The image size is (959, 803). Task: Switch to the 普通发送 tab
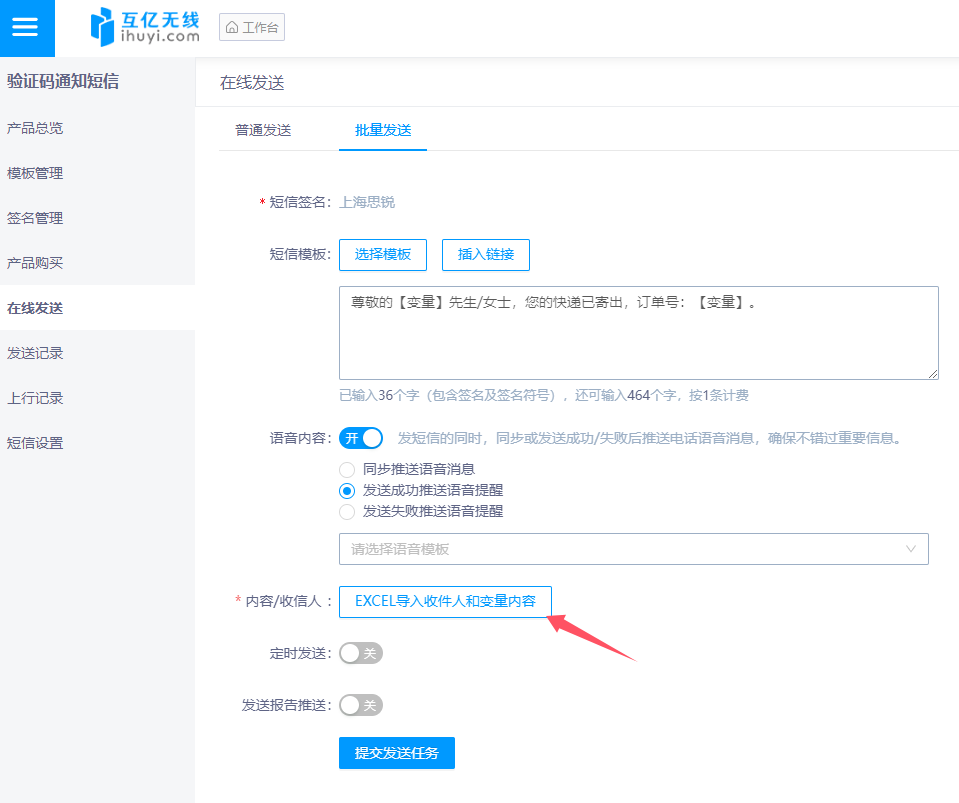263,130
